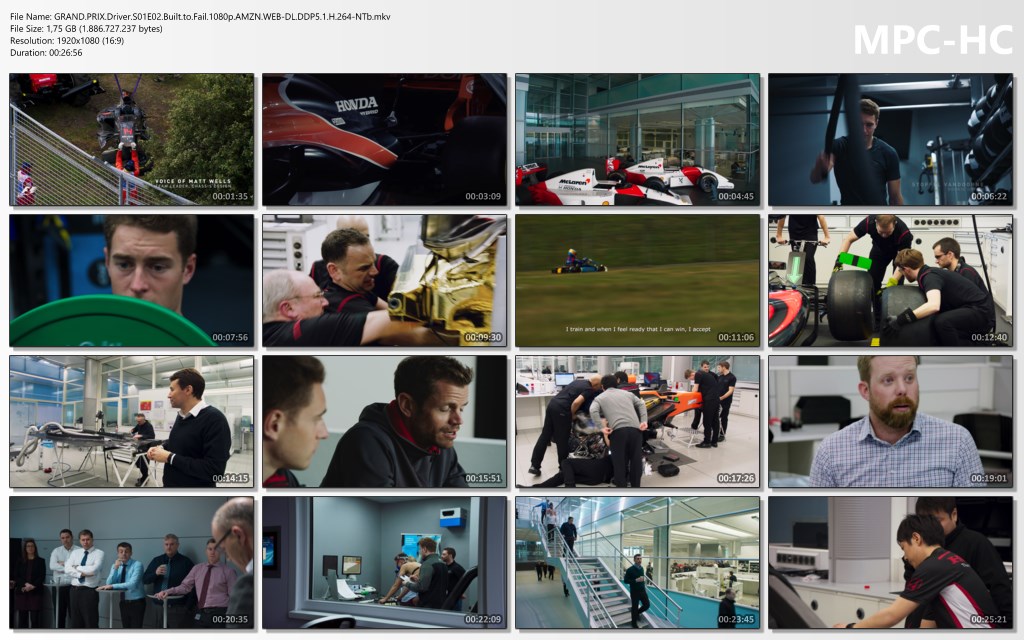Open the staircase atrium thumbnail at 00:23:45
Viewport: 1024px width, 640px height.
(x=637, y=562)
